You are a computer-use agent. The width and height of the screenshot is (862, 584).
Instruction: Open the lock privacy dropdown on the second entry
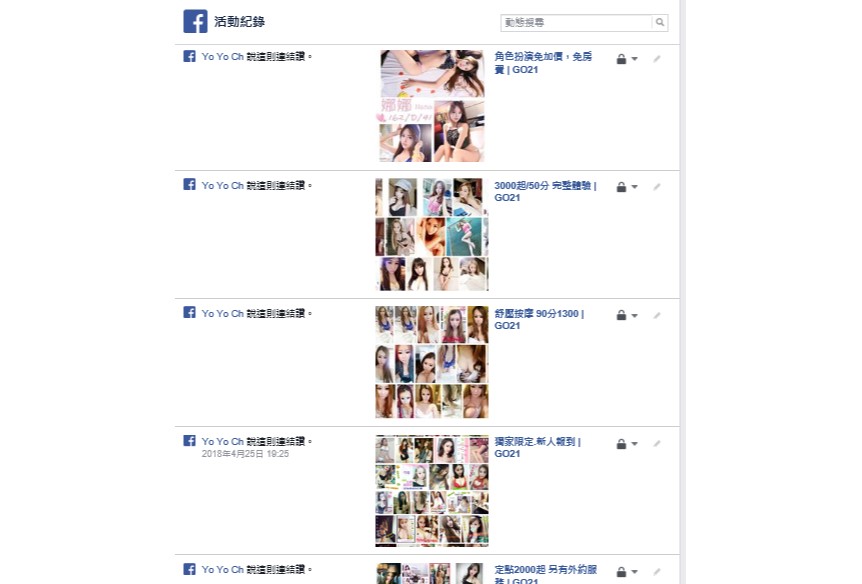(x=627, y=187)
